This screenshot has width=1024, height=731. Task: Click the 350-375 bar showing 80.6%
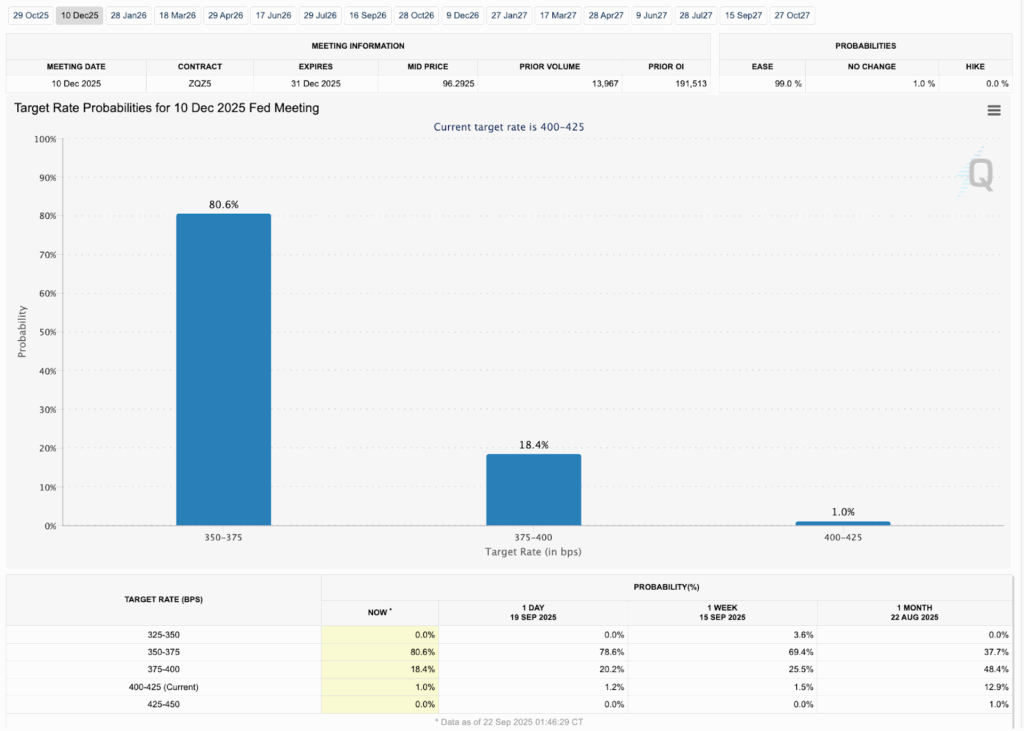pos(223,369)
